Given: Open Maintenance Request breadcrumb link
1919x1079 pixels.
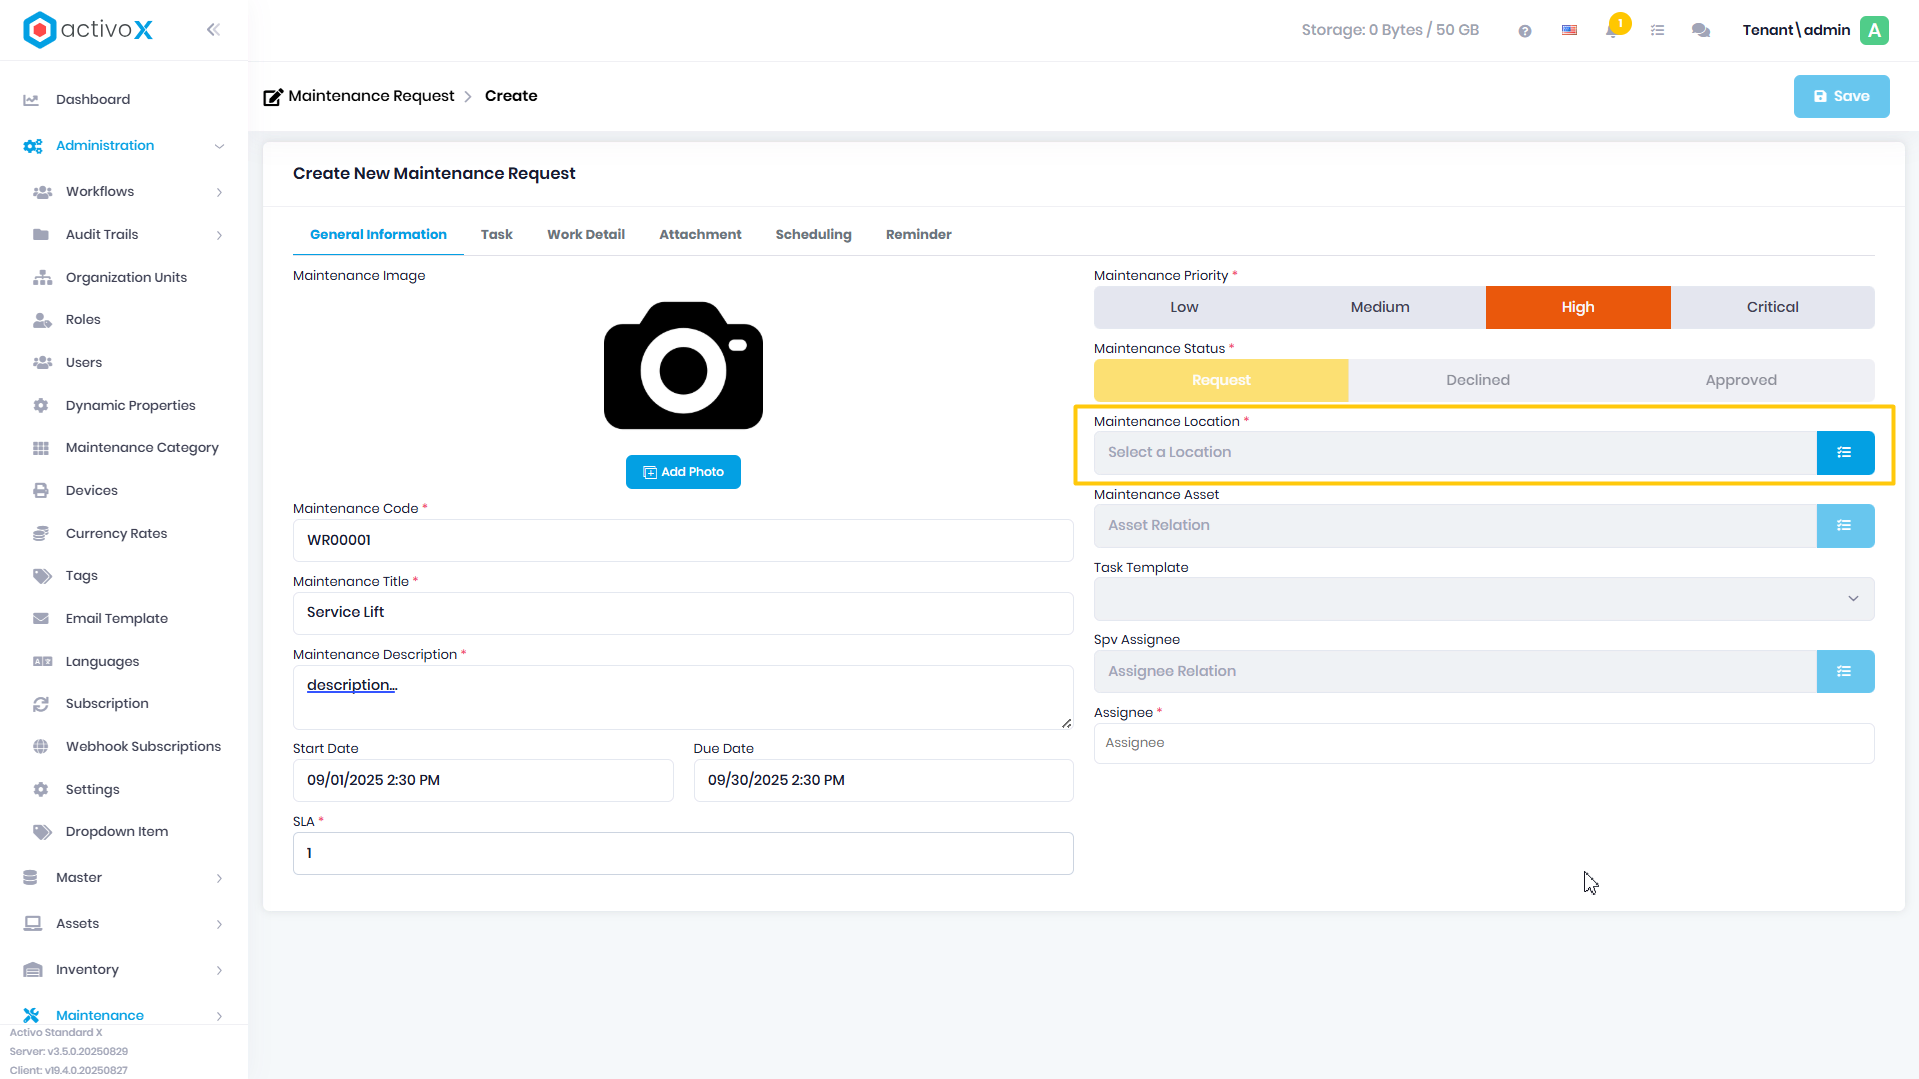Looking at the screenshot, I should point(371,96).
